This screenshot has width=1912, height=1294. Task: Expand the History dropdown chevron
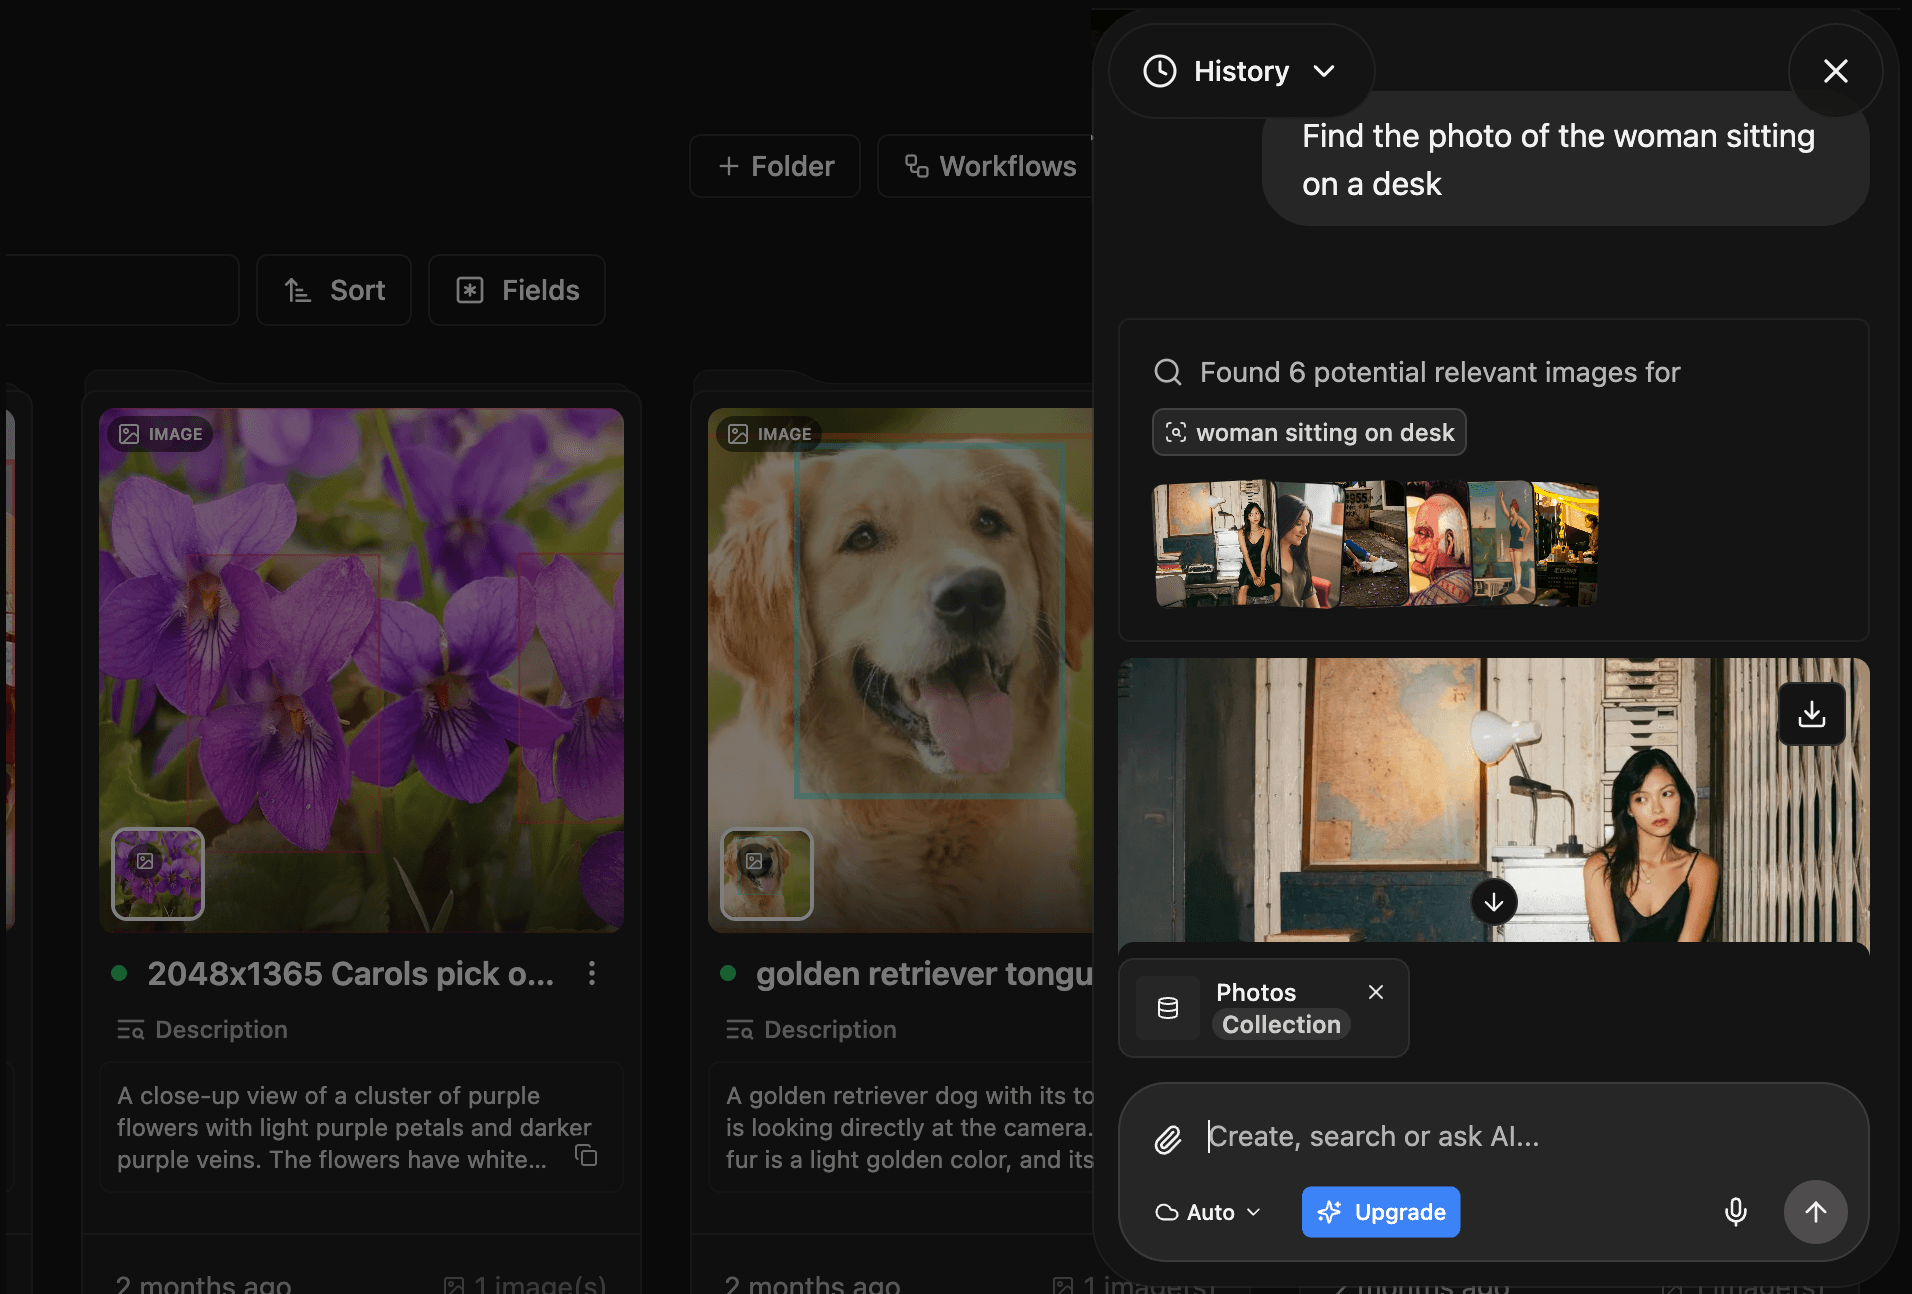tap(1325, 71)
